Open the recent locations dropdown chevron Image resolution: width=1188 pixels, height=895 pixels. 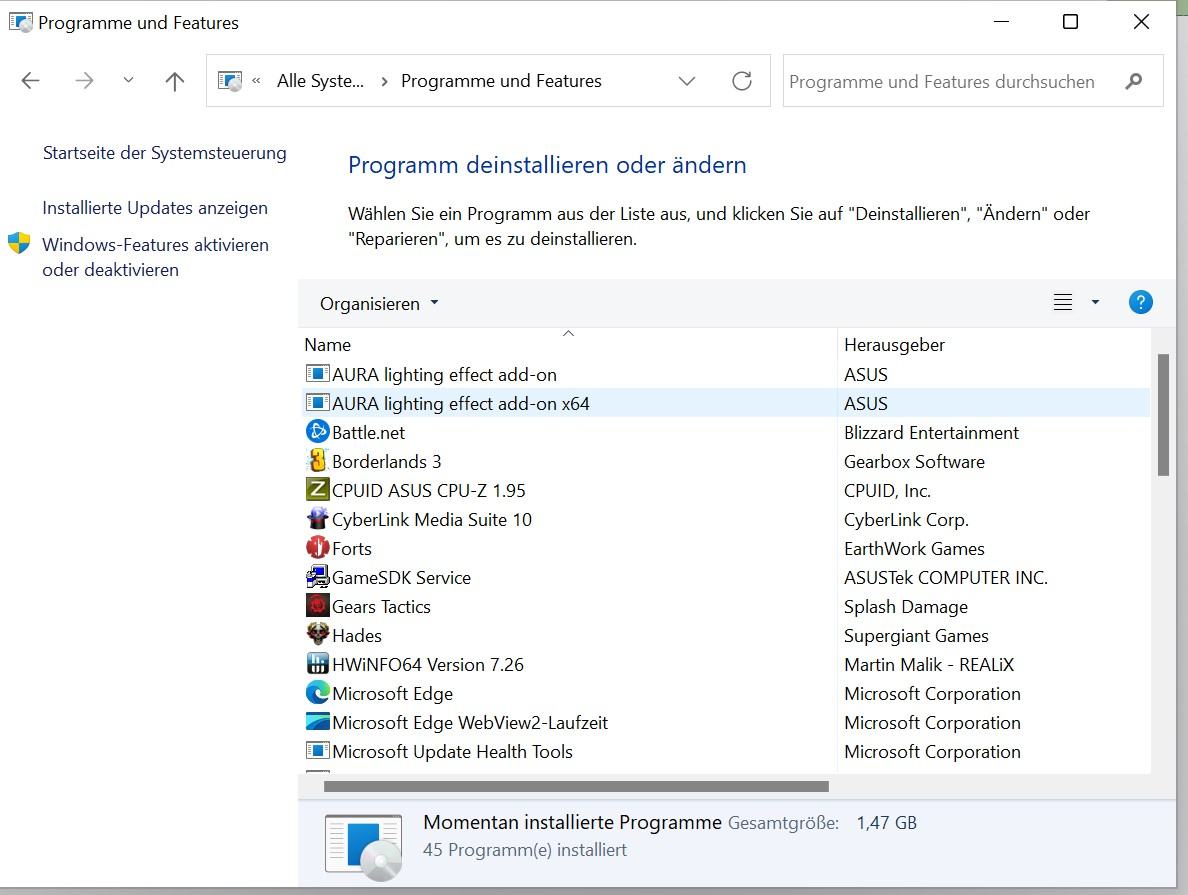point(128,80)
